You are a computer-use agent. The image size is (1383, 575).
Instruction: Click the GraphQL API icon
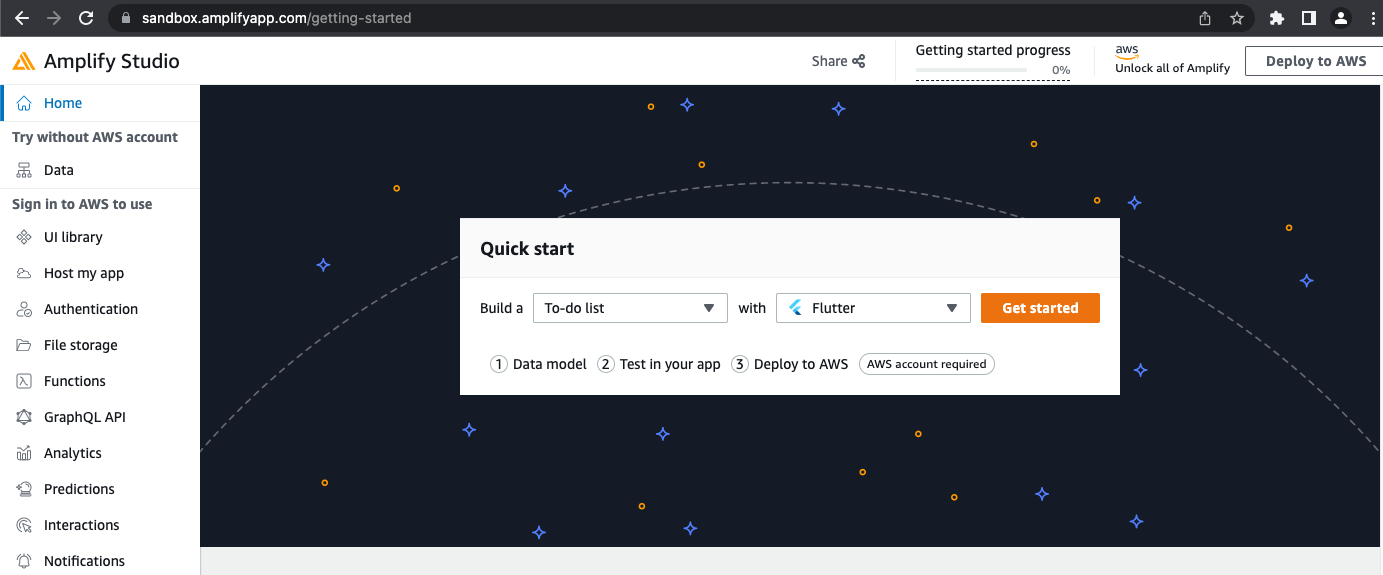(24, 417)
